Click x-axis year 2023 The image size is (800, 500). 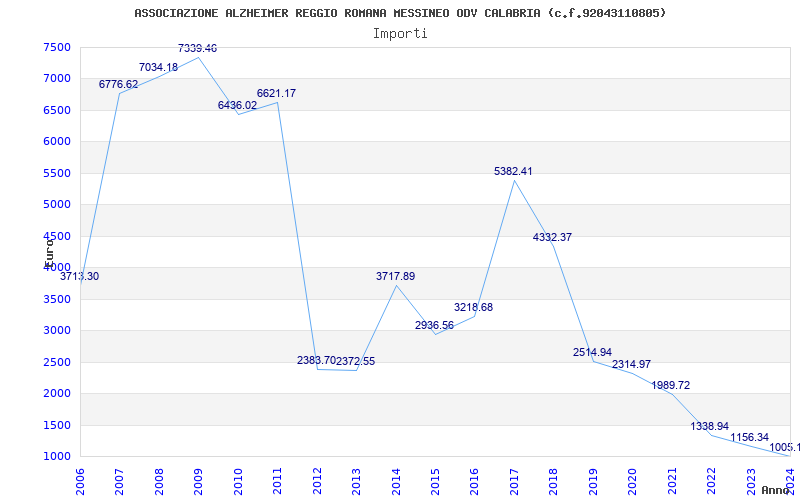pos(751,482)
